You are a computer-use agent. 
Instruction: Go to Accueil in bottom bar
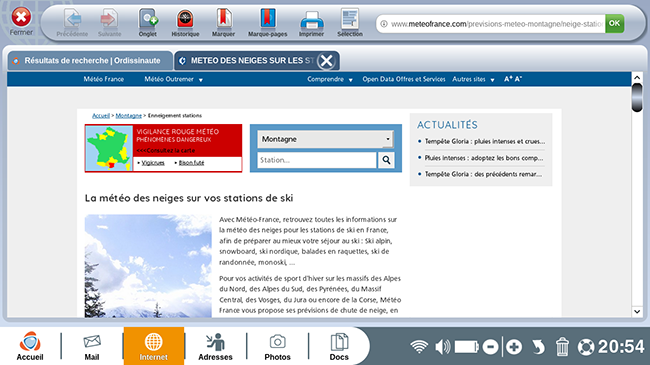pyautogui.click(x=30, y=346)
